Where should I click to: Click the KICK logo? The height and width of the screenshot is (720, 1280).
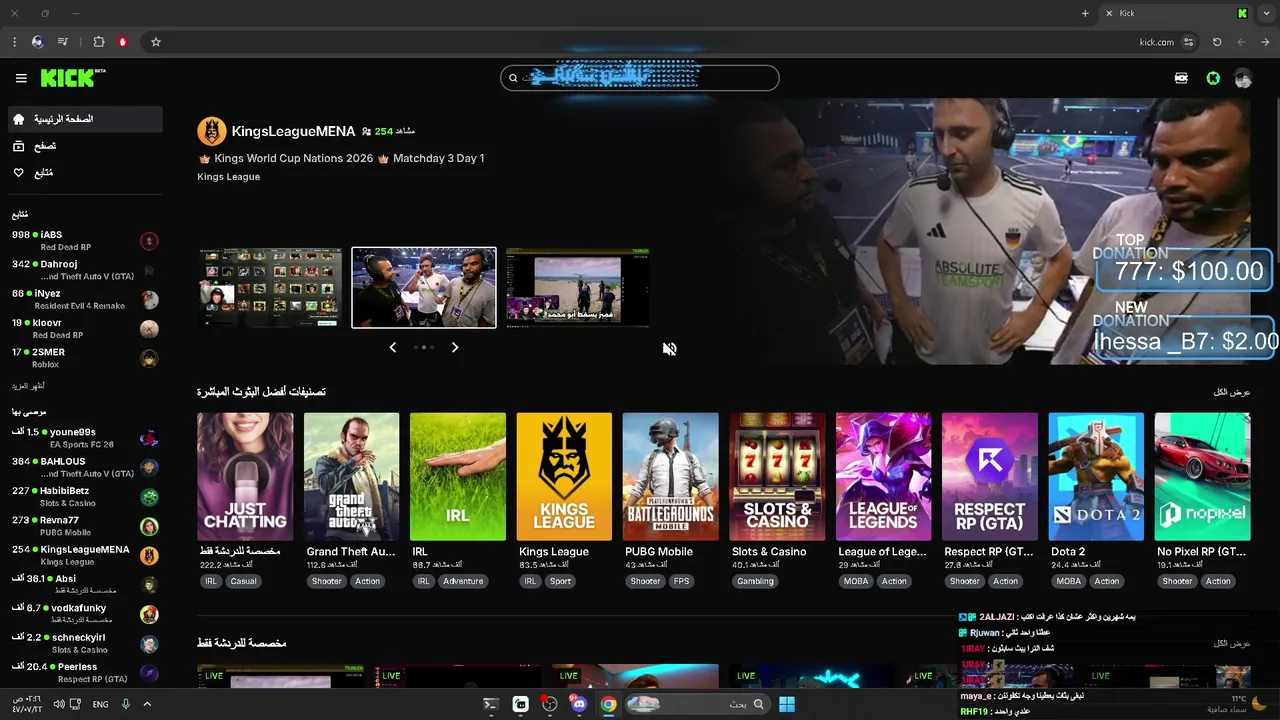[x=72, y=78]
